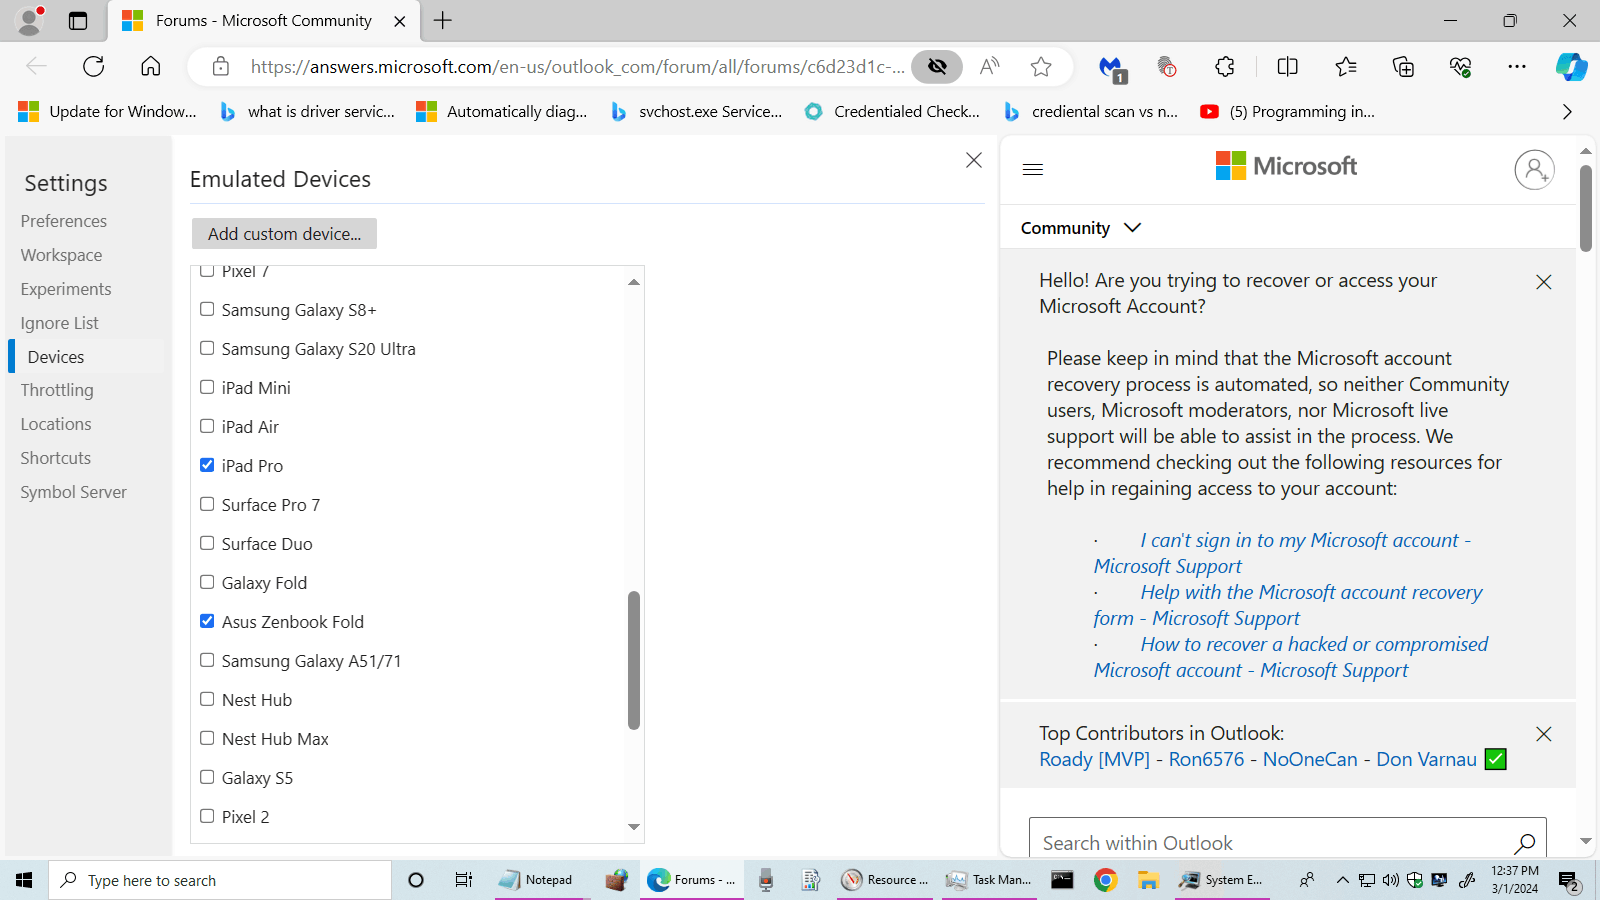Switch to the Throttling settings tab
Screen dimensions: 1600x900
(57, 390)
